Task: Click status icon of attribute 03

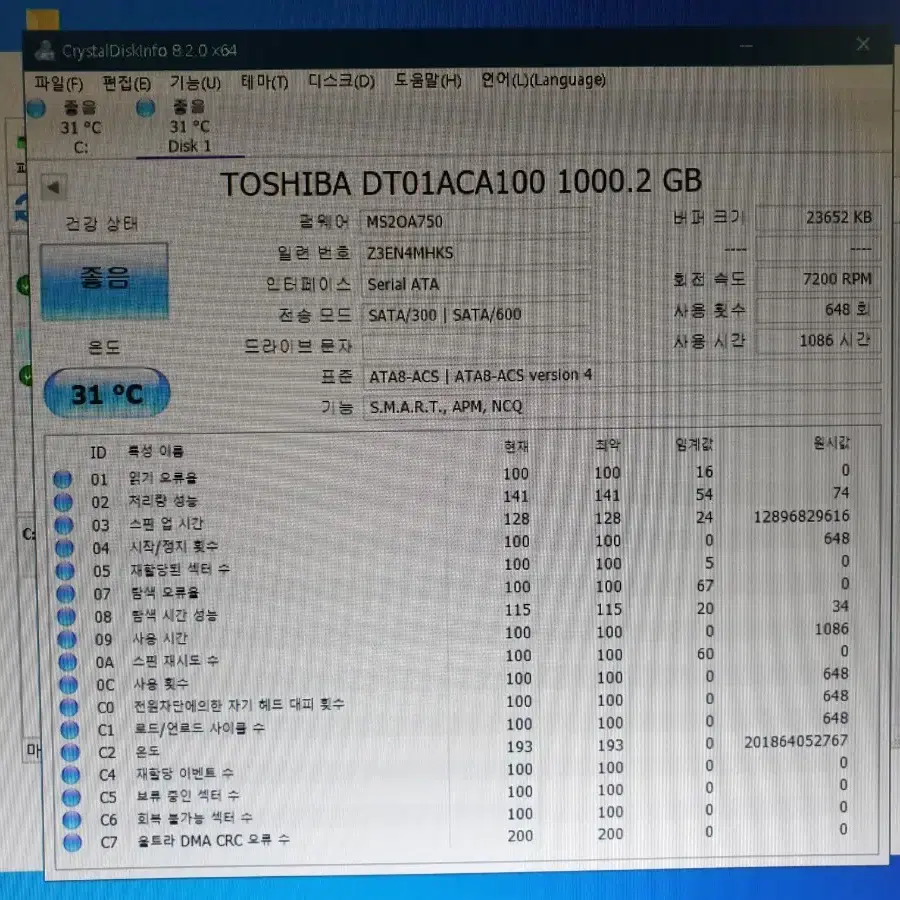Action: tap(64, 525)
